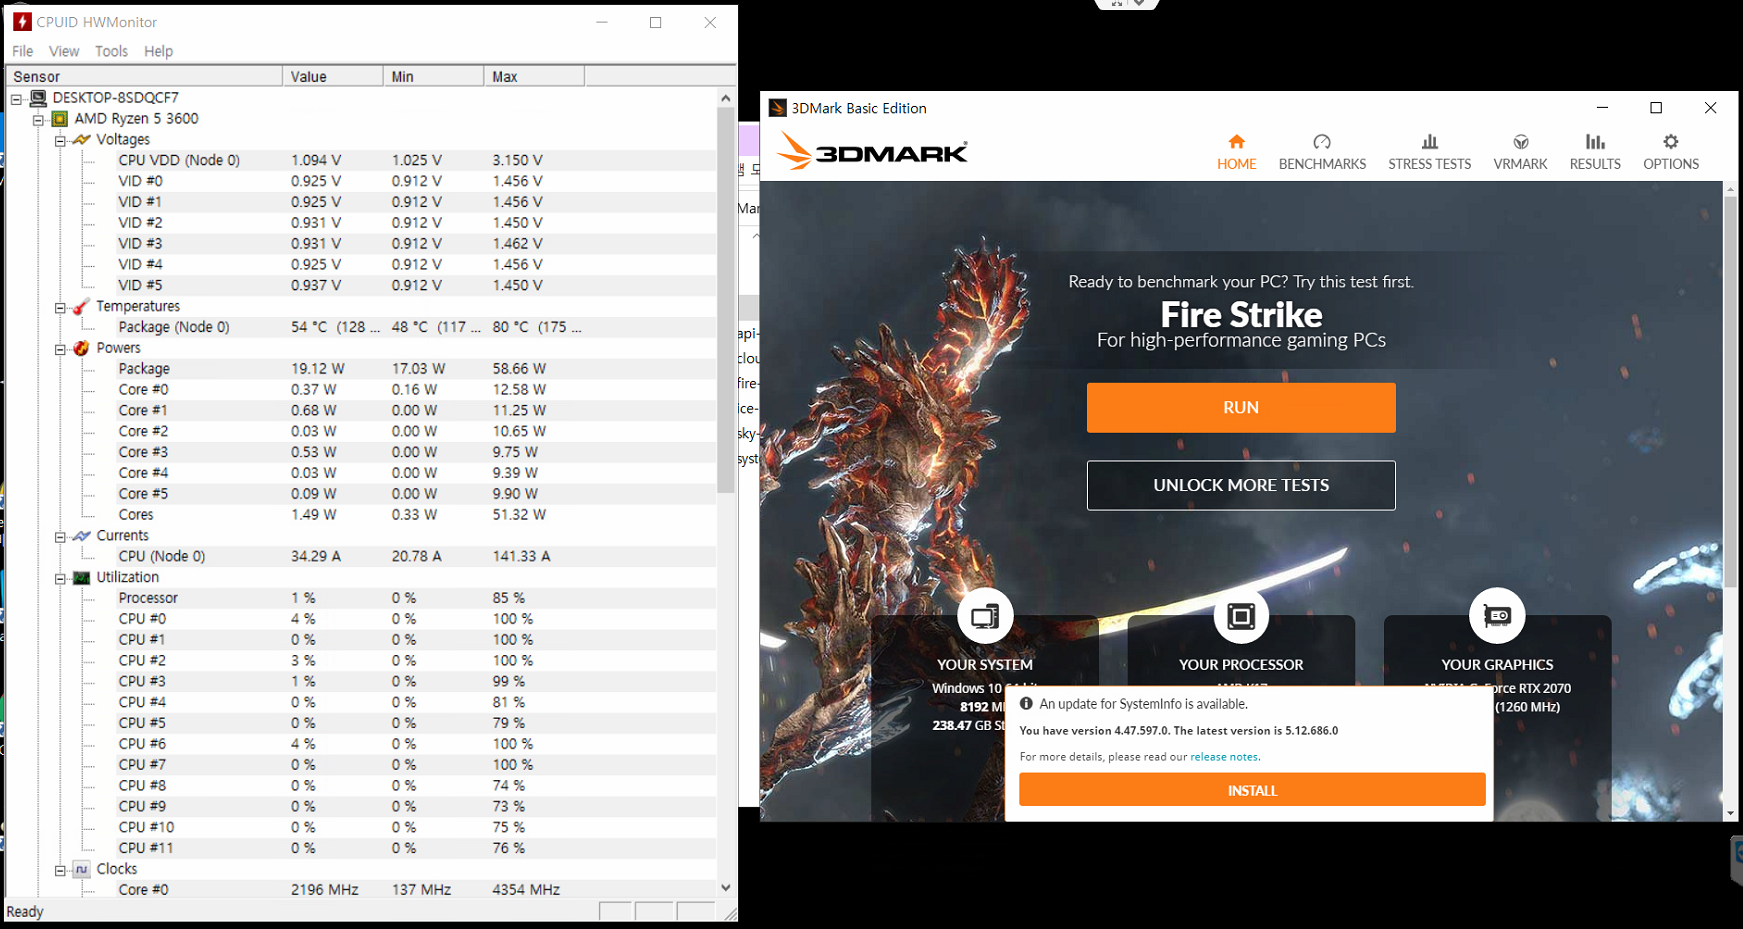Click the CPUID HWMonitor title bar icon

pyautogui.click(x=22, y=21)
